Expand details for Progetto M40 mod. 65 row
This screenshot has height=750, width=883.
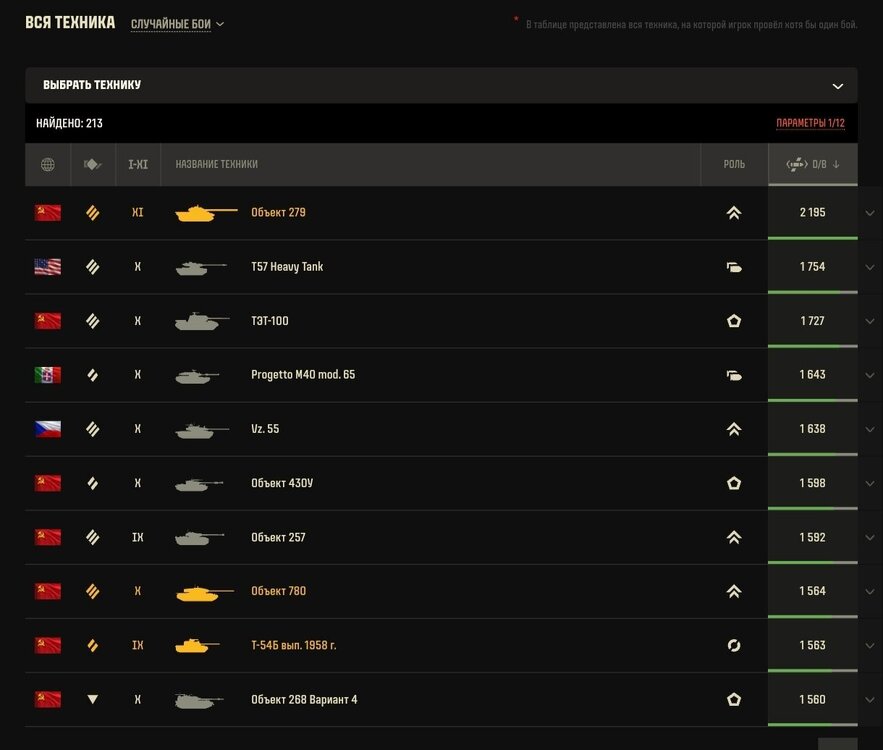[x=870, y=375]
